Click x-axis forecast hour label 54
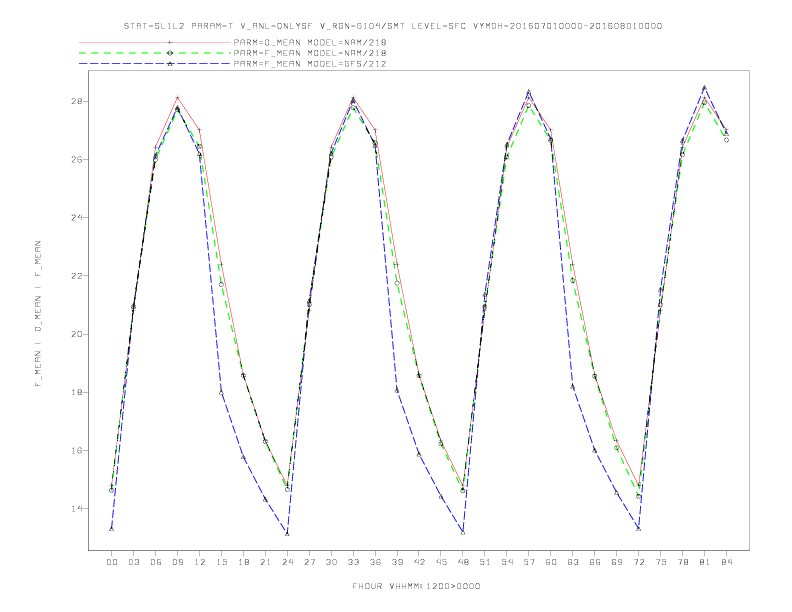792x612 pixels. pos(507,562)
